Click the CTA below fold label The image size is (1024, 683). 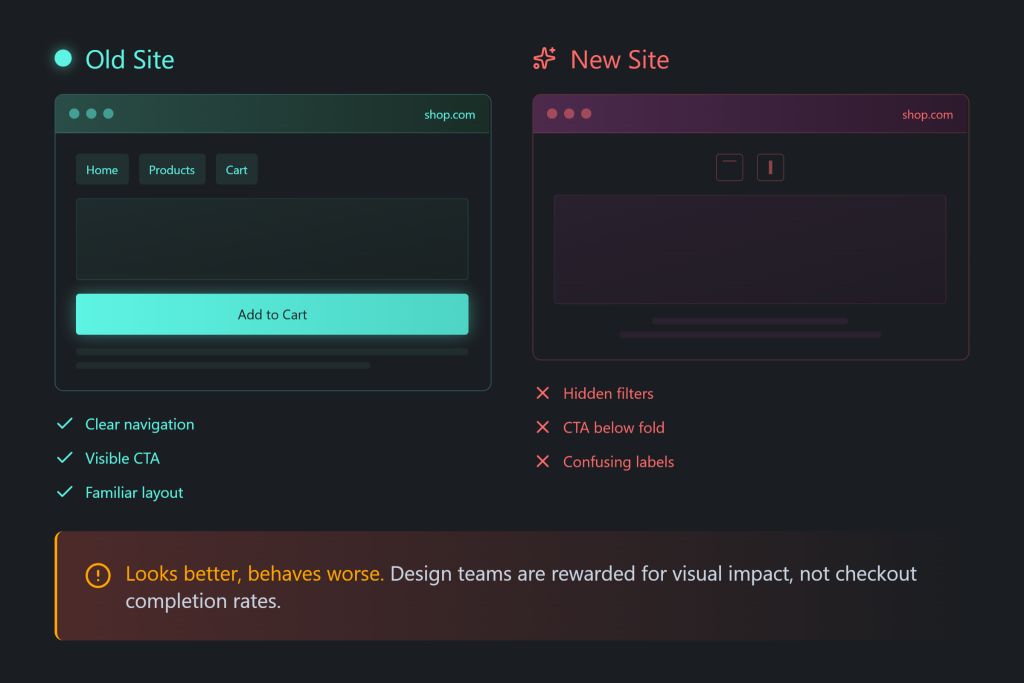[614, 427]
